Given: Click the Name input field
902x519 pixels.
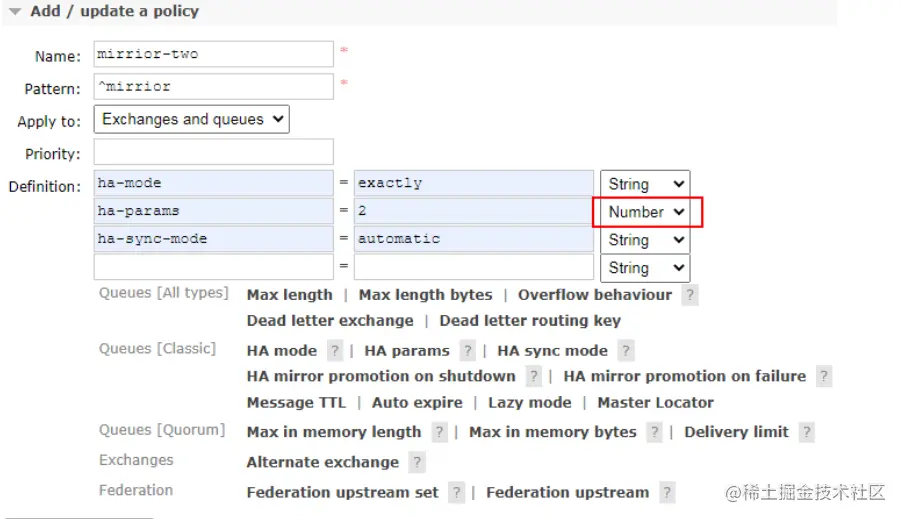Looking at the screenshot, I should pos(213,54).
